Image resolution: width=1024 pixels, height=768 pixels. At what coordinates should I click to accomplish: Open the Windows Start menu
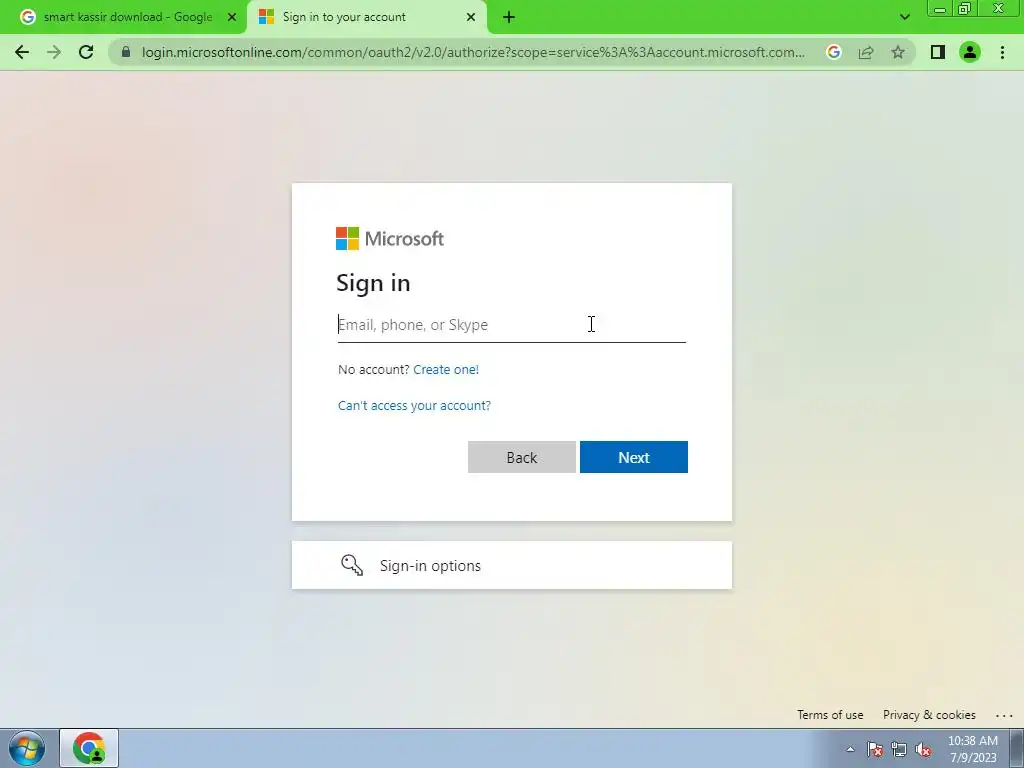(27, 748)
